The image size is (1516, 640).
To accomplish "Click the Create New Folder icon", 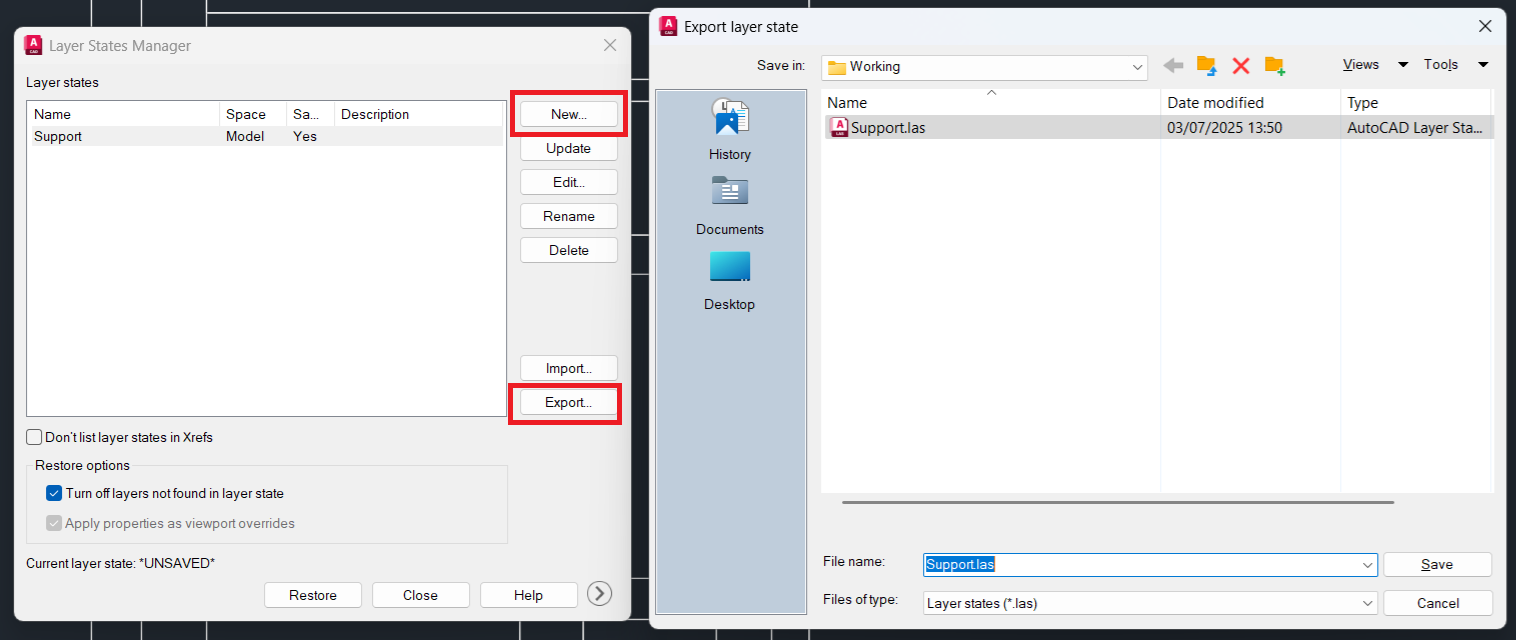I will (1274, 65).
